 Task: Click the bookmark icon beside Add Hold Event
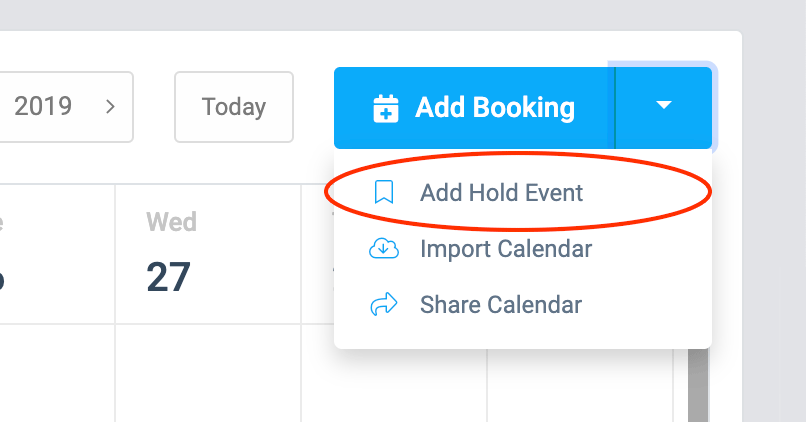point(384,192)
